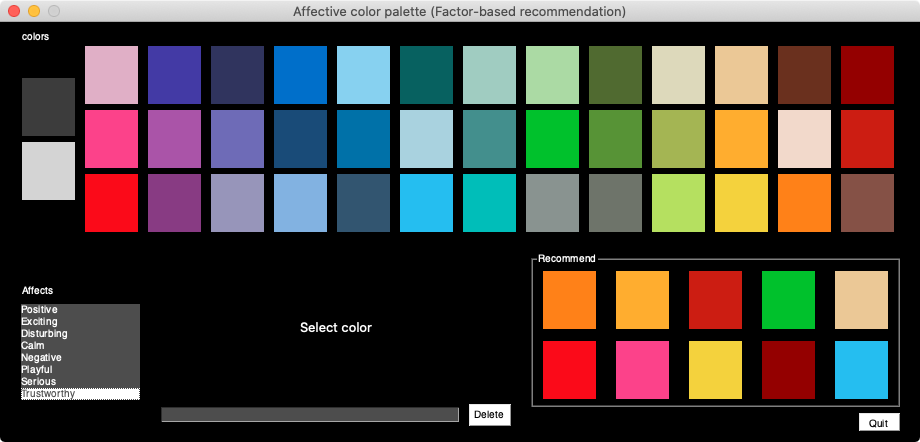The image size is (920, 442).
Task: Select the indigo purple swatch in the palette
Action: 174,75
